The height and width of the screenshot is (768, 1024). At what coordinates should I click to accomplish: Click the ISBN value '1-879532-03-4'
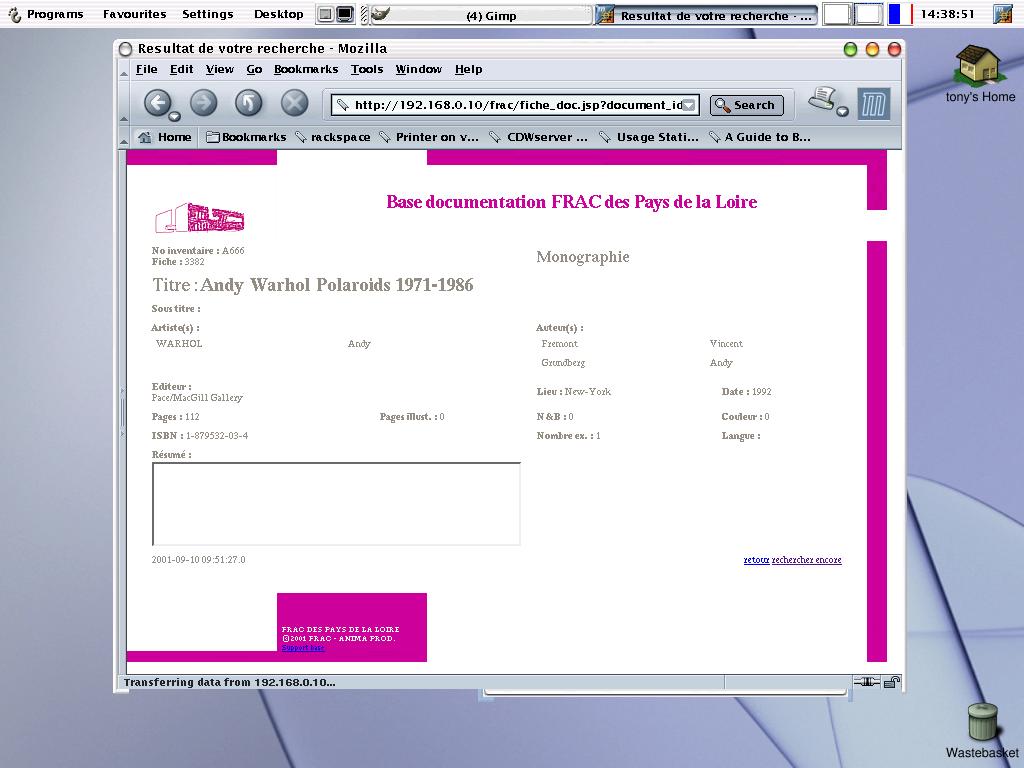tap(217, 436)
